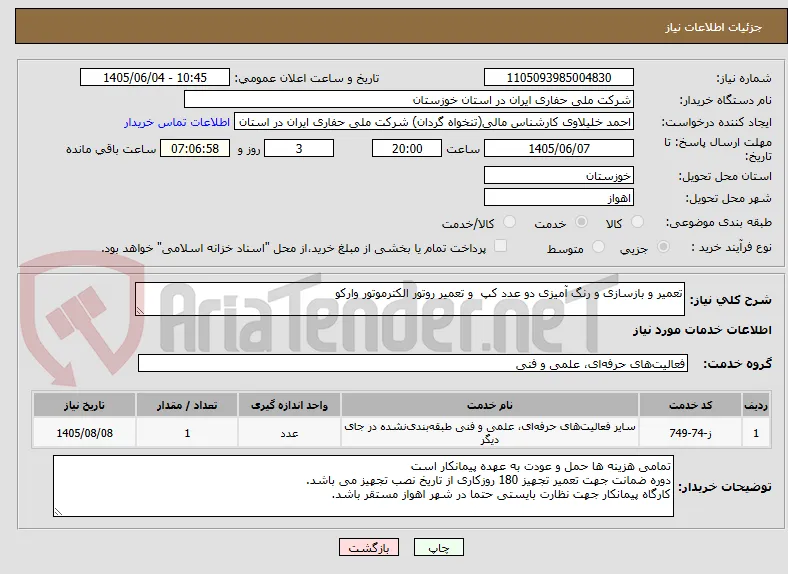Screen dimensions: 788x574
Task: Open the اطلاعات تماس خریدار link
Action: tap(177, 122)
